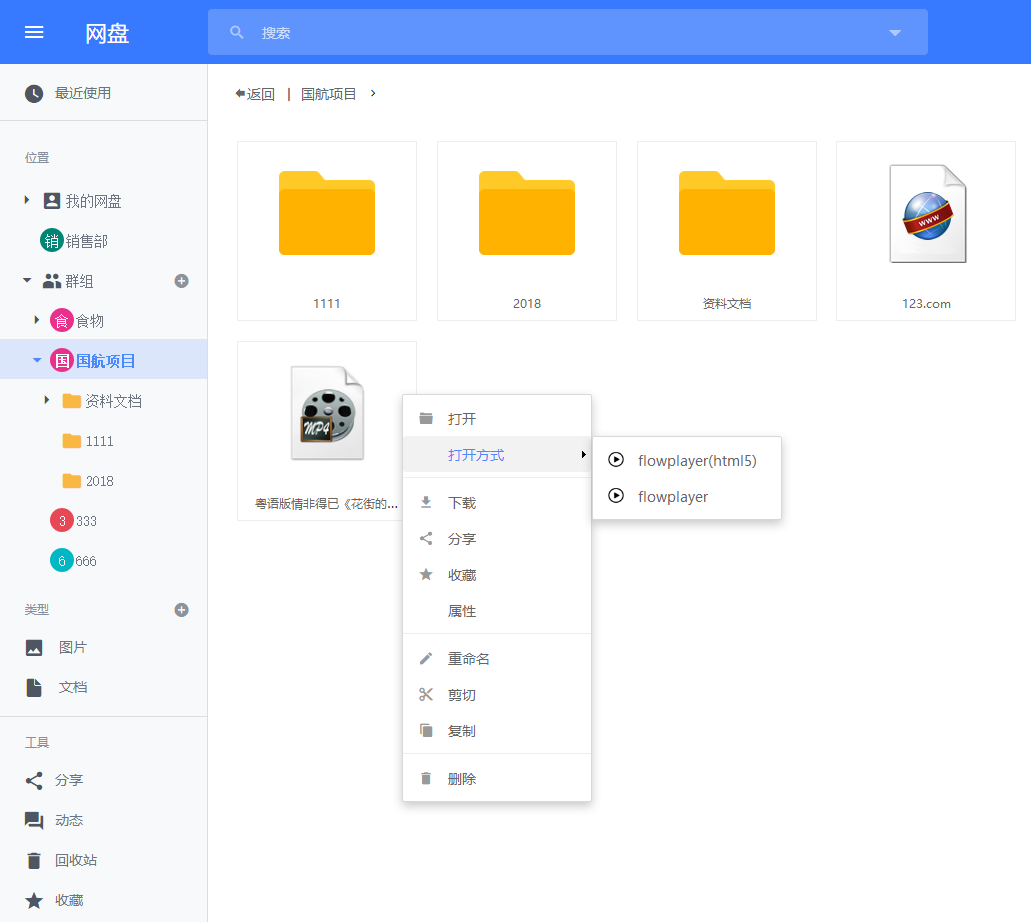Add a new type with plus icon
This screenshot has height=922, width=1031.
[181, 610]
